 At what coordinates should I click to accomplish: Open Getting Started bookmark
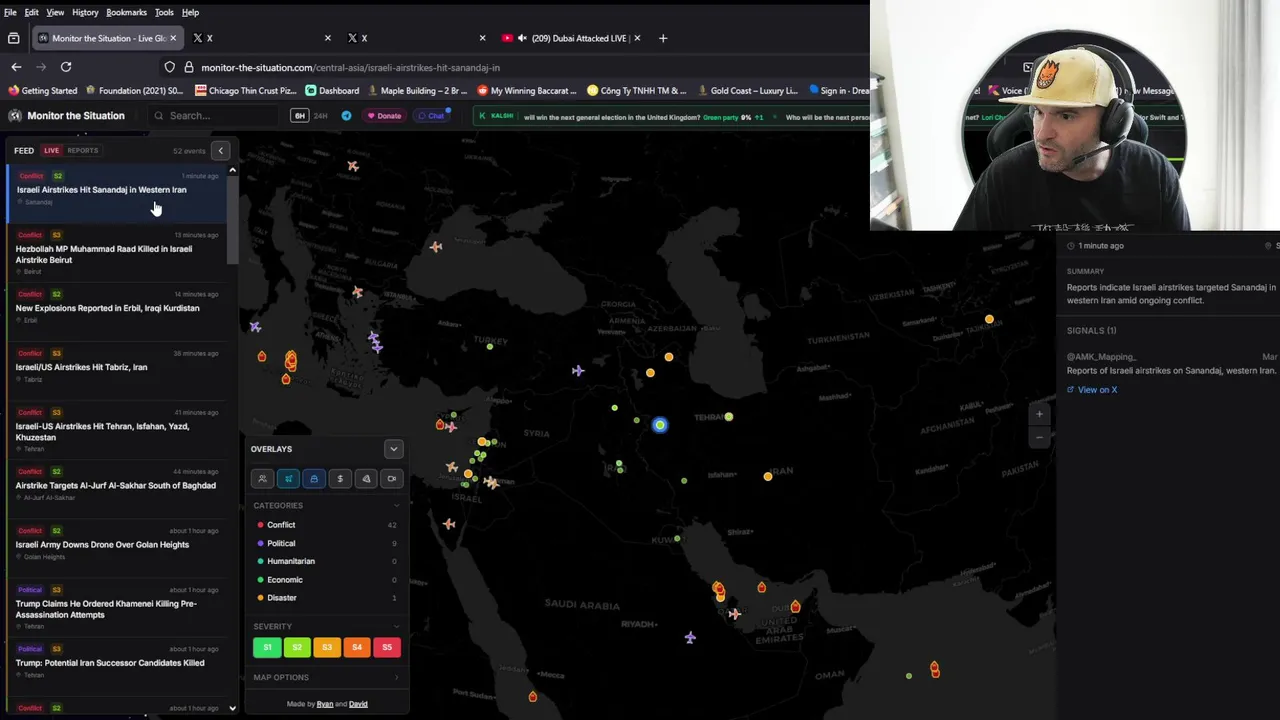coord(42,91)
